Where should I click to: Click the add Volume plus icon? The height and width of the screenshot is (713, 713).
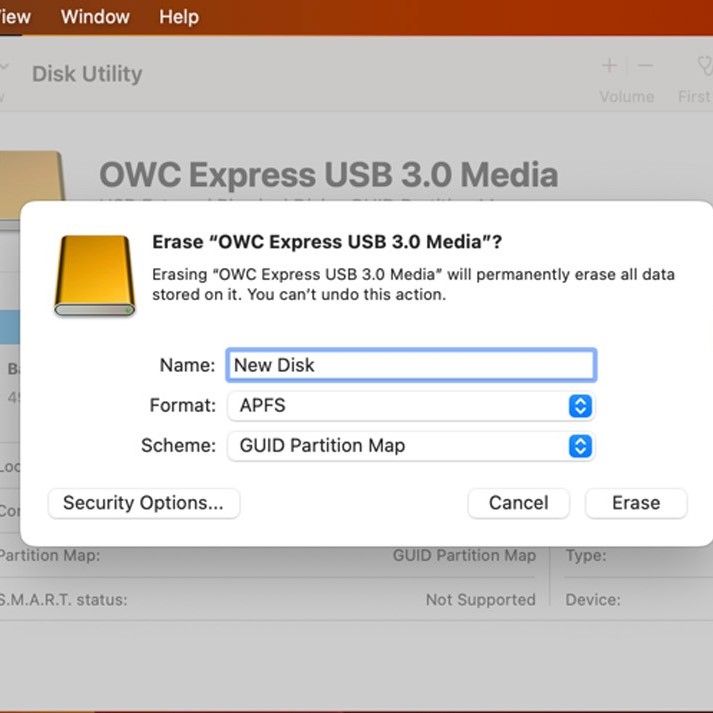609,66
